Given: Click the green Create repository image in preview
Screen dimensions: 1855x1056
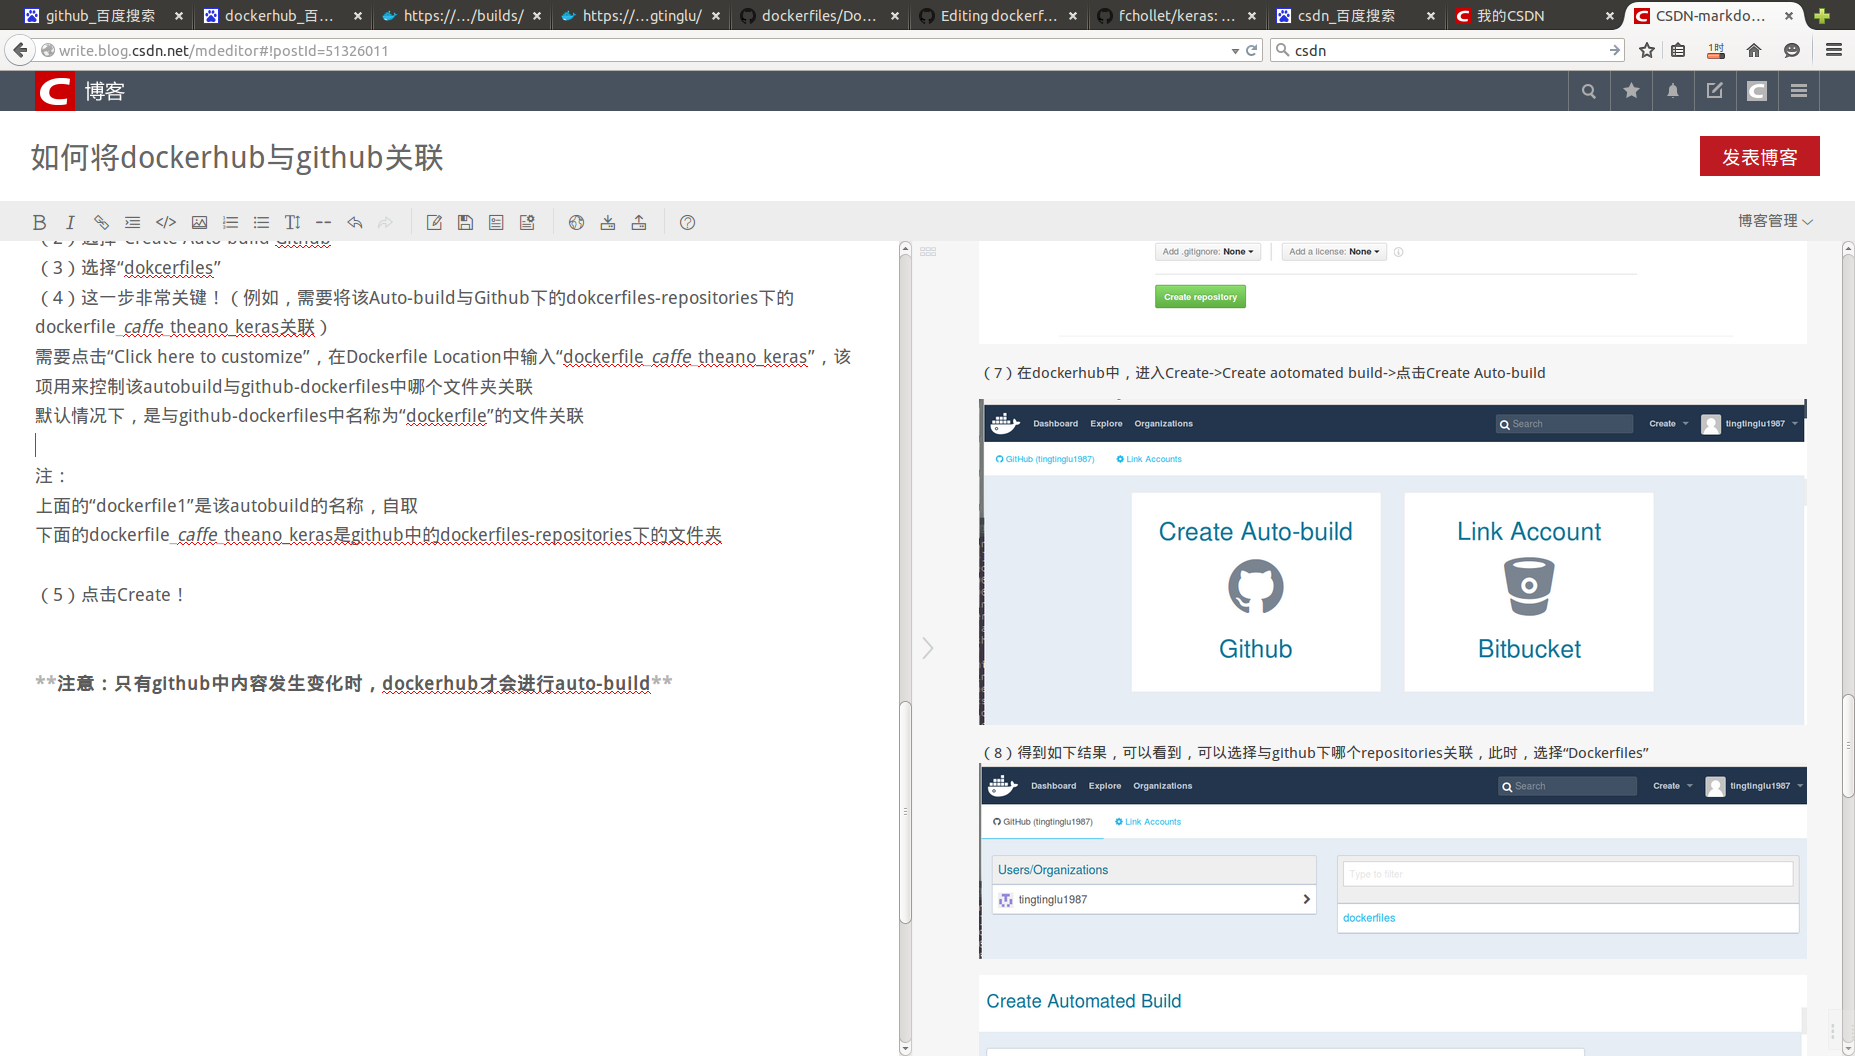Looking at the screenshot, I should click(x=1200, y=297).
